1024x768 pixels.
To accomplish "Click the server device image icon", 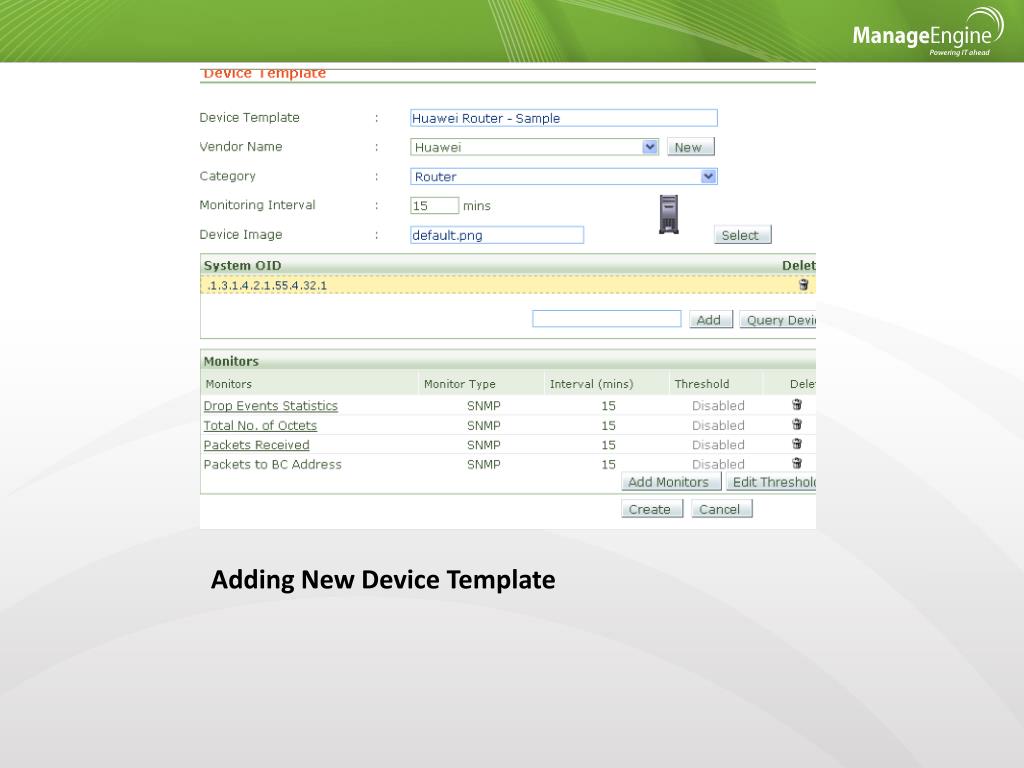I will pyautogui.click(x=669, y=214).
